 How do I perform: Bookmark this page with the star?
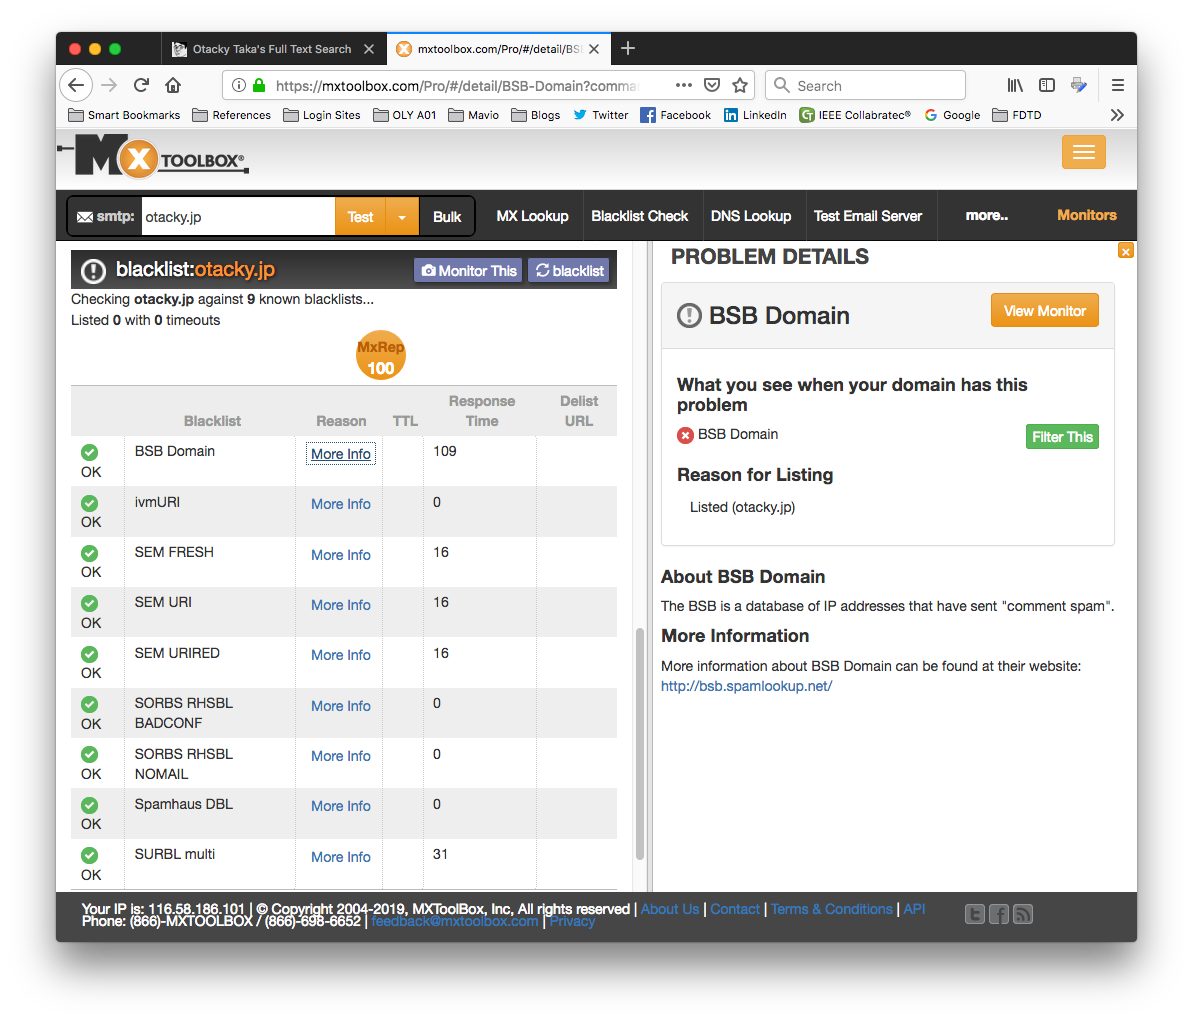click(x=740, y=85)
